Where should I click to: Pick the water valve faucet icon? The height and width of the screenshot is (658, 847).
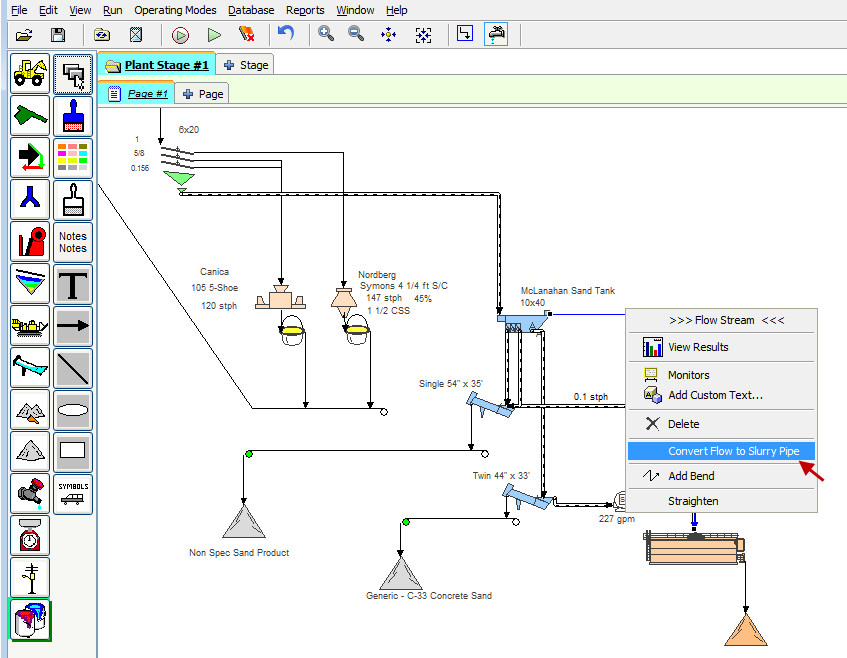[30, 494]
